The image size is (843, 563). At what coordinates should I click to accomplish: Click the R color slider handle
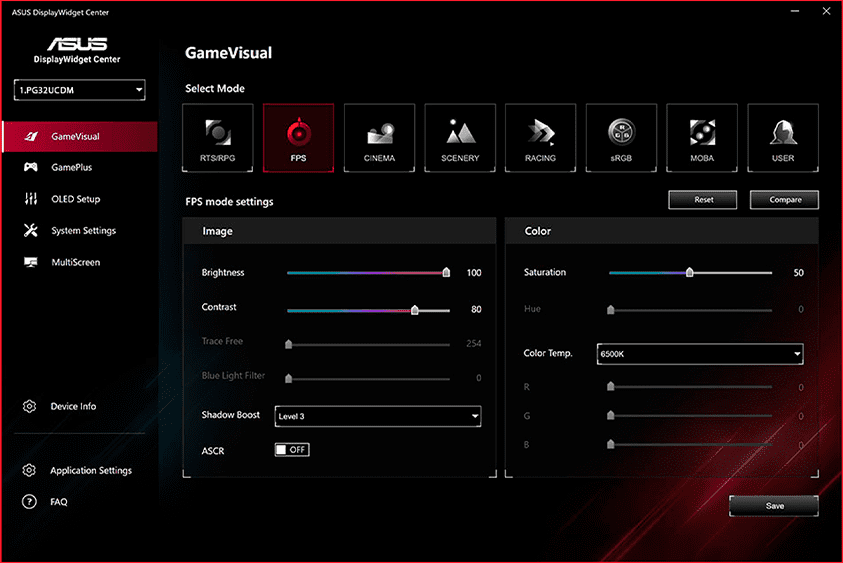[x=610, y=386]
